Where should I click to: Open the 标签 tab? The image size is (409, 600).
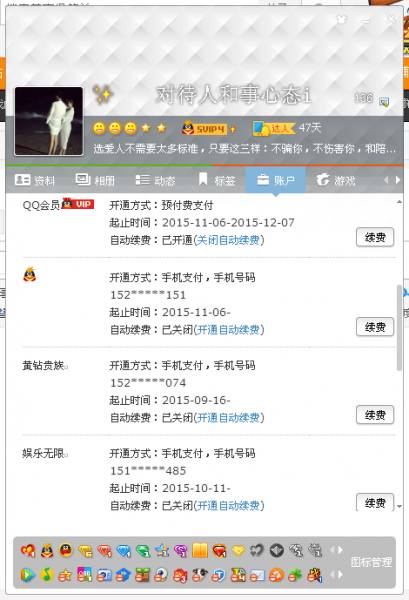click(x=217, y=180)
